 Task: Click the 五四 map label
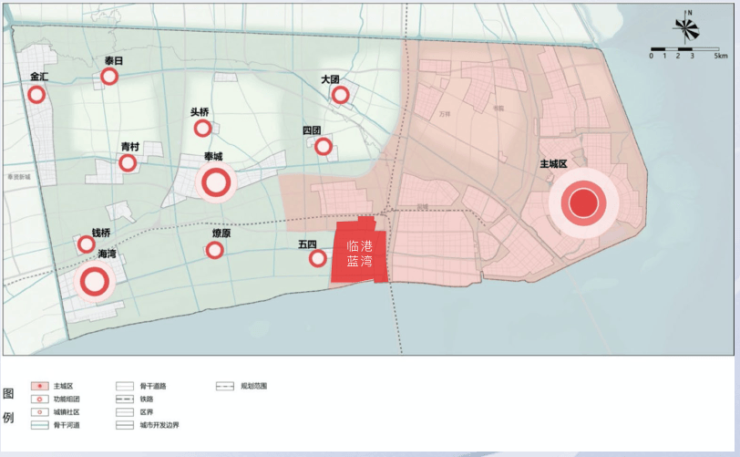point(307,244)
